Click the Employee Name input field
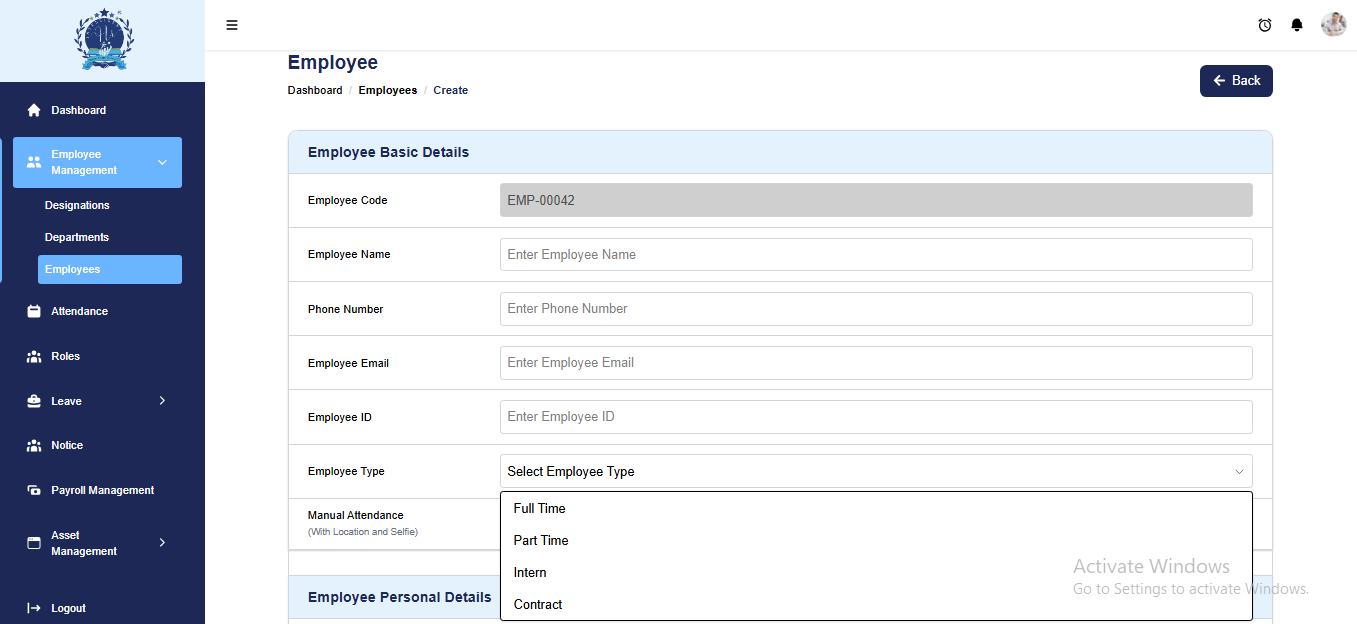Screen dimensions: 1357x624 [x=875, y=254]
